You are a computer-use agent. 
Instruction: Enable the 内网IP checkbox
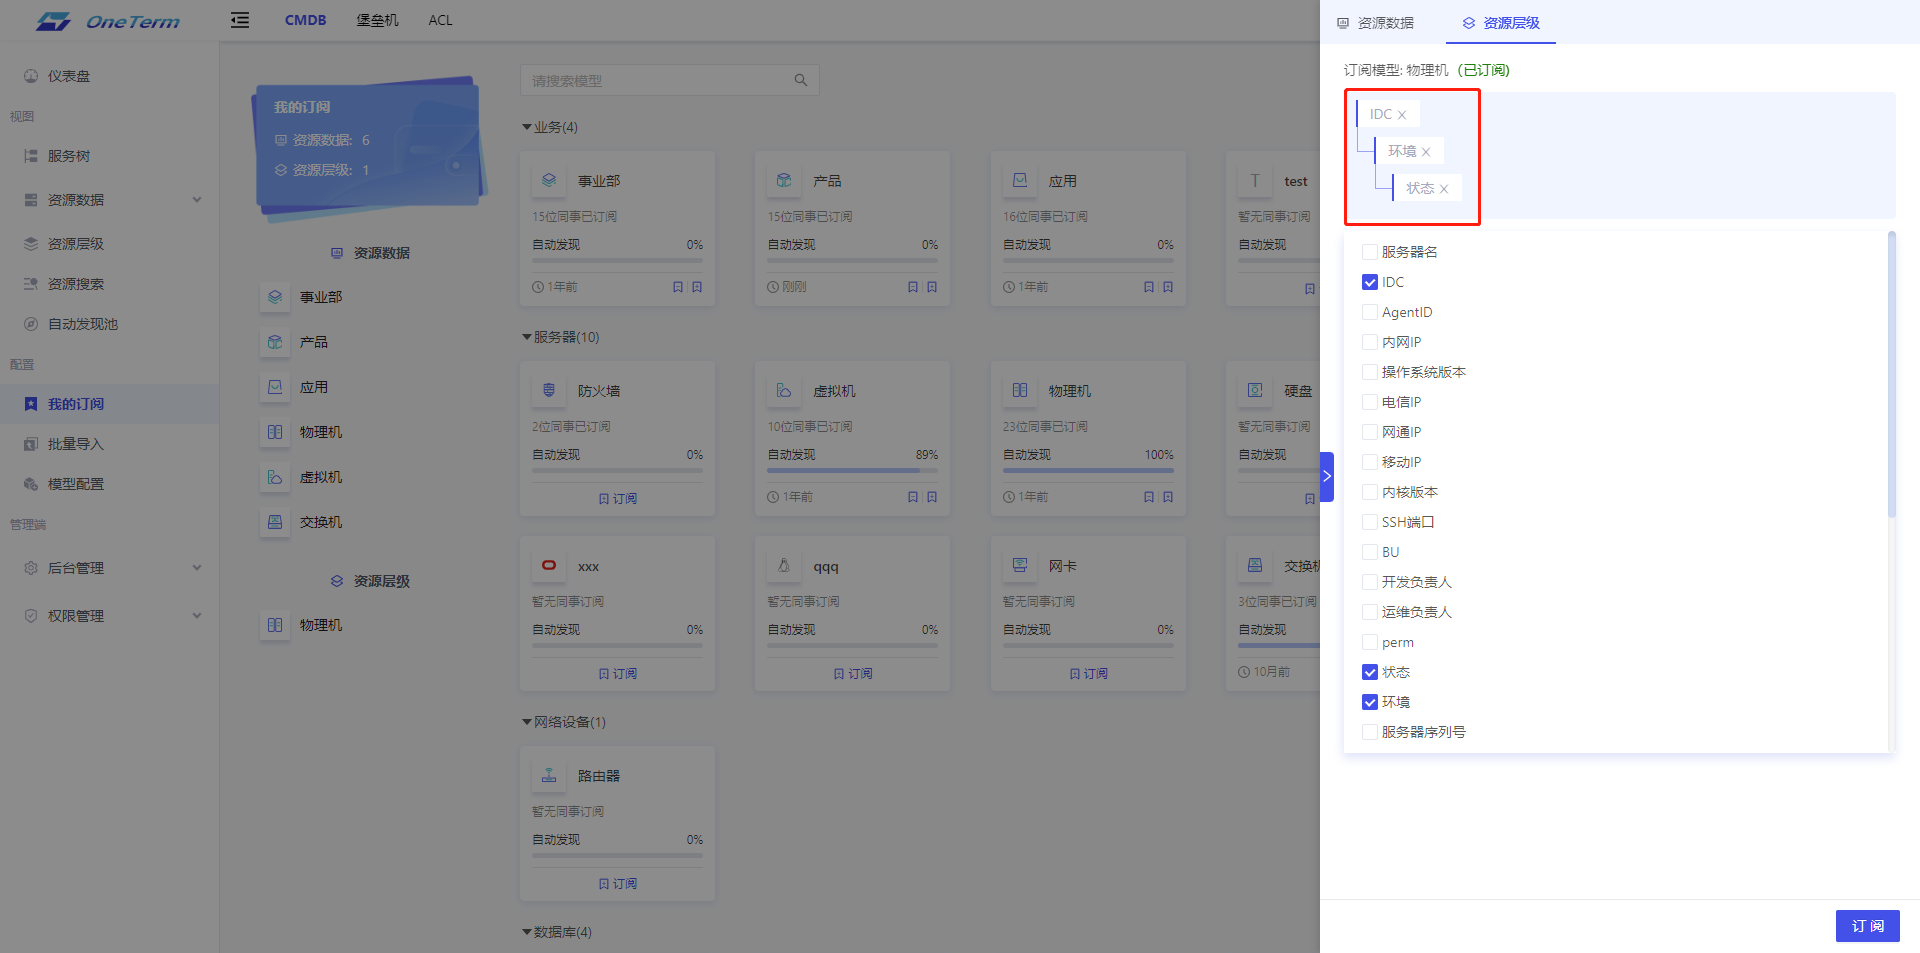[1370, 342]
